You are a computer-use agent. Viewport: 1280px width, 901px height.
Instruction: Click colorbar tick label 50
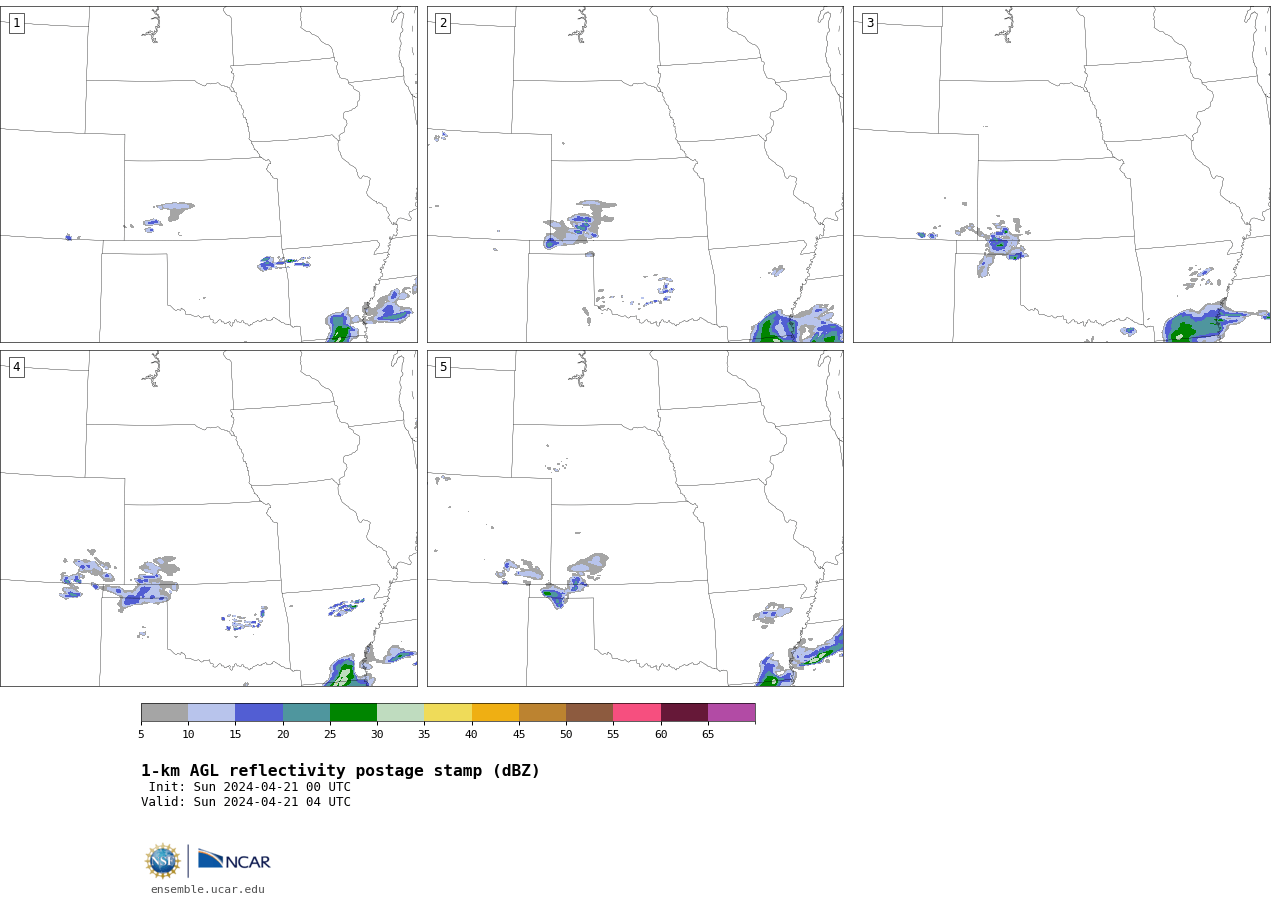click(566, 735)
